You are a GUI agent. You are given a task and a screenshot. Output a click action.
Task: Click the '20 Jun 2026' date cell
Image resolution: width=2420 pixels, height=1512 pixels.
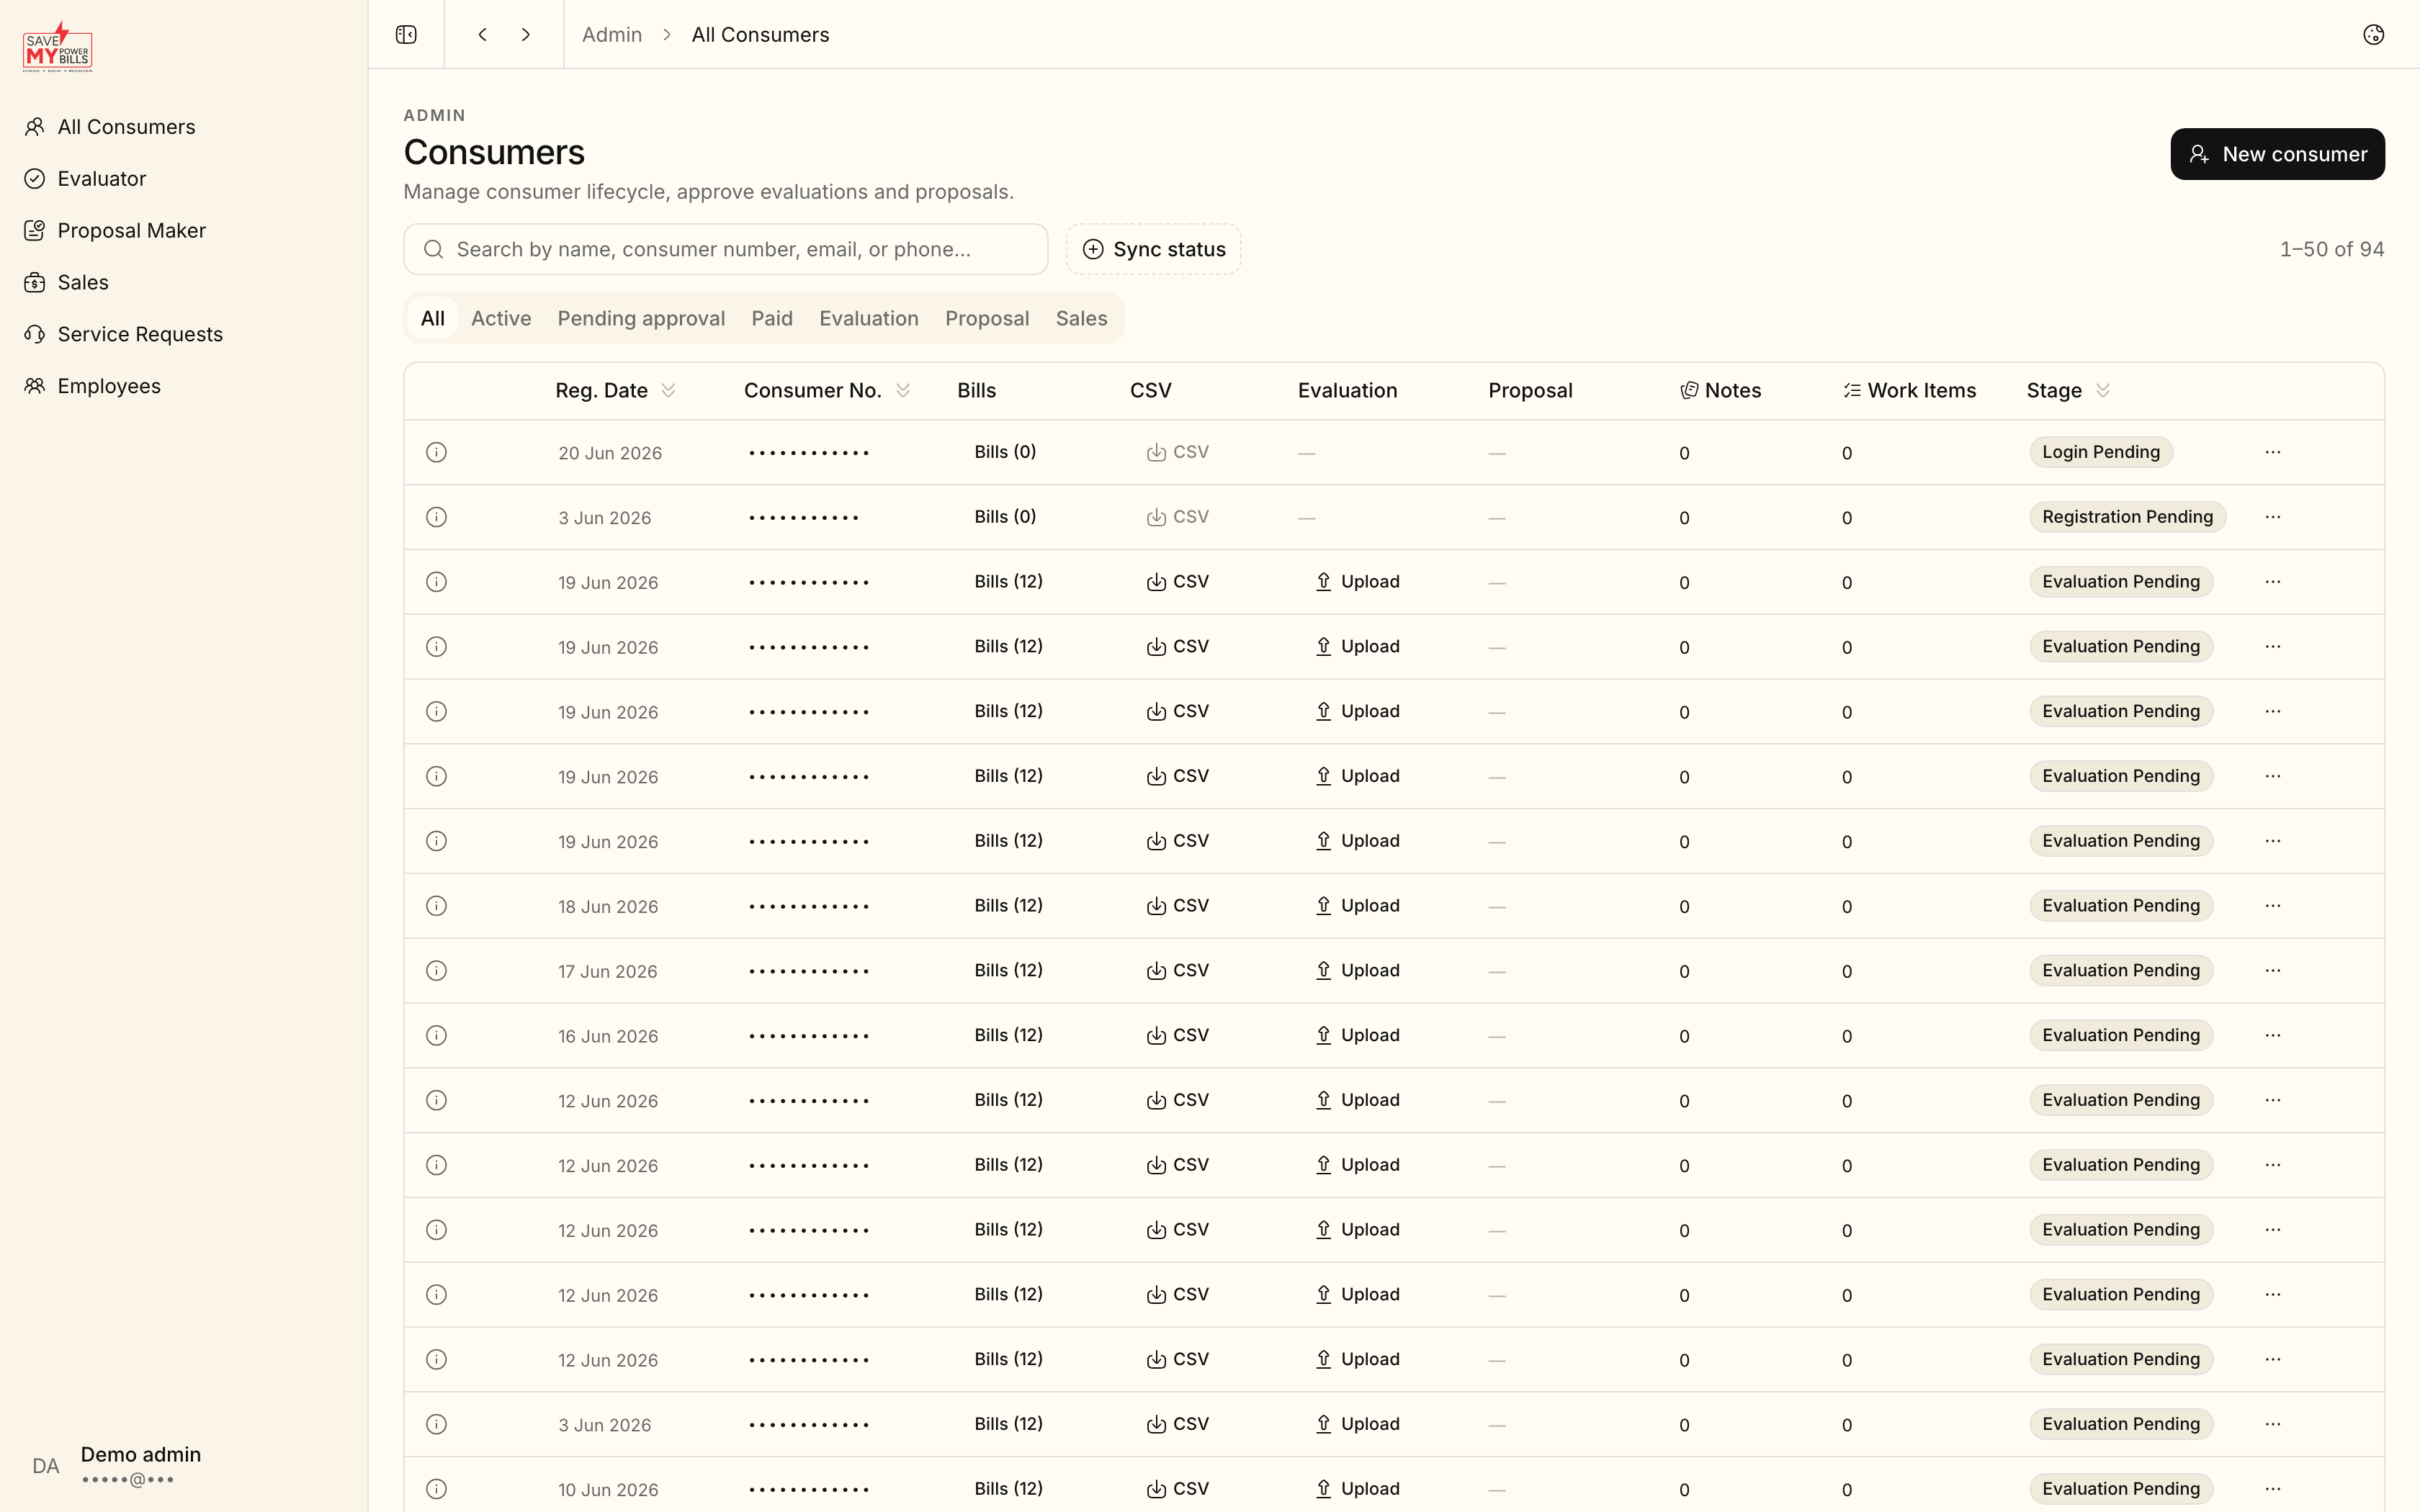point(610,453)
